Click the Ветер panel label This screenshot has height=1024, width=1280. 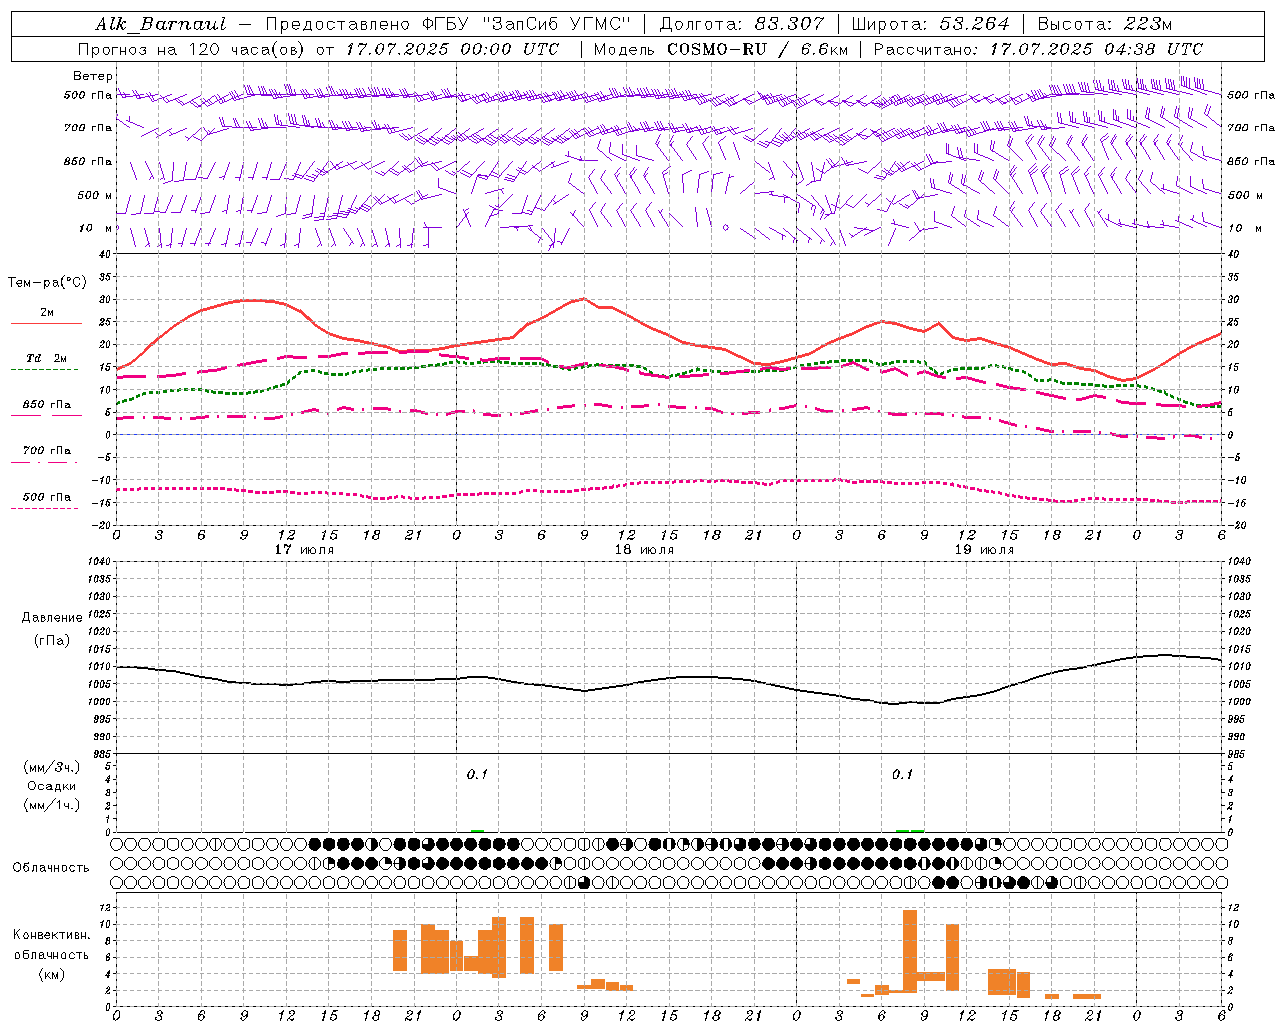[93, 76]
